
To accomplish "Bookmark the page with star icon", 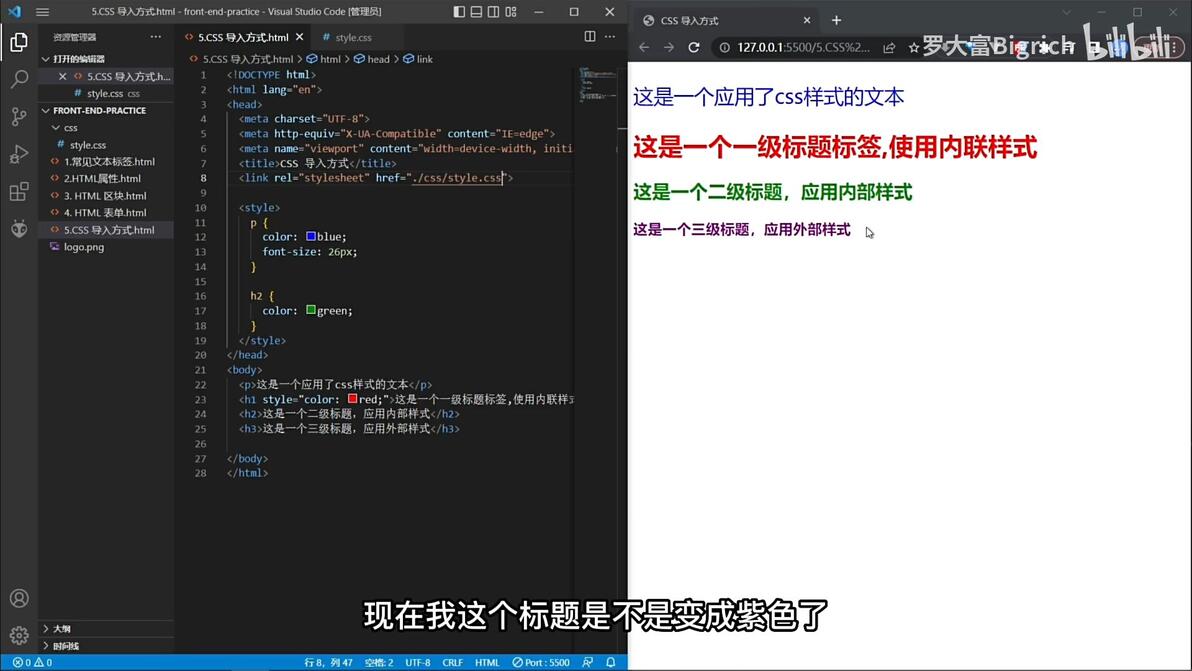I will (914, 48).
